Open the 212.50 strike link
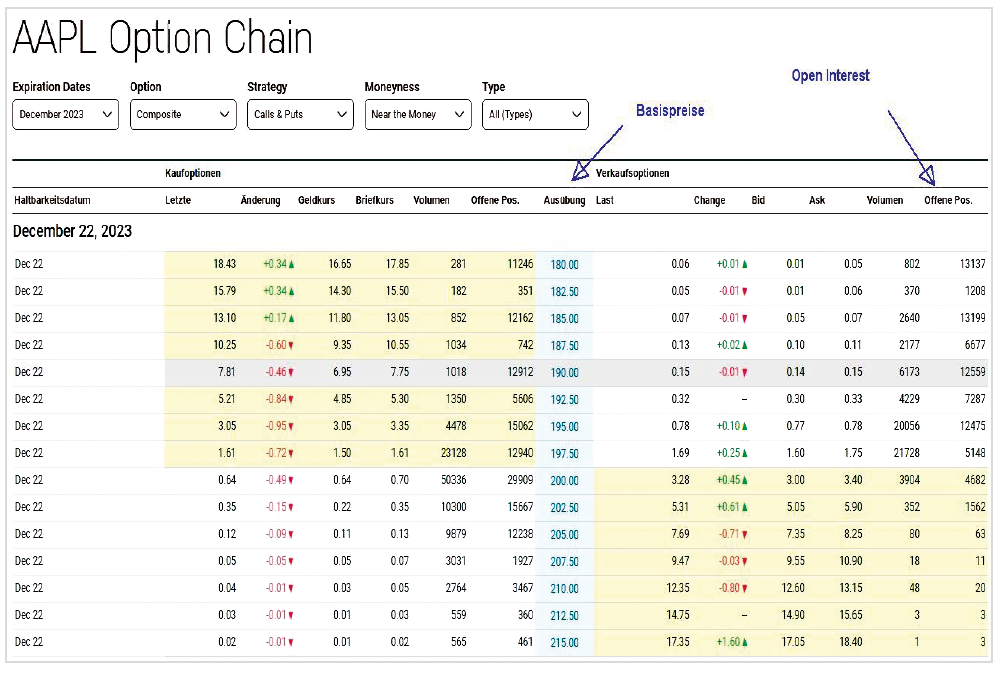The width and height of the screenshot is (1006, 674). [564, 615]
